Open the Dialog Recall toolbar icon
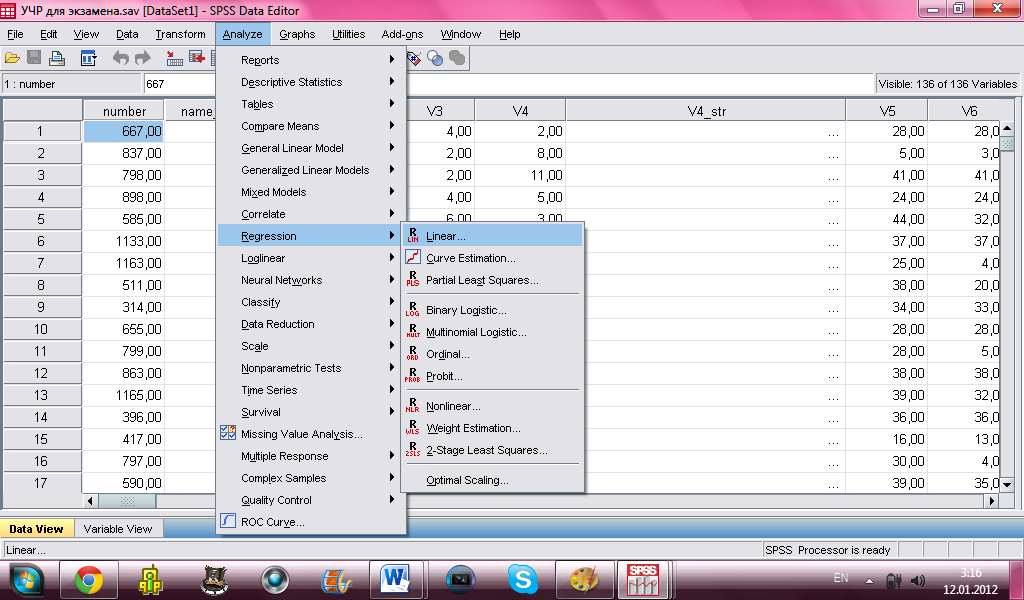 [88, 58]
